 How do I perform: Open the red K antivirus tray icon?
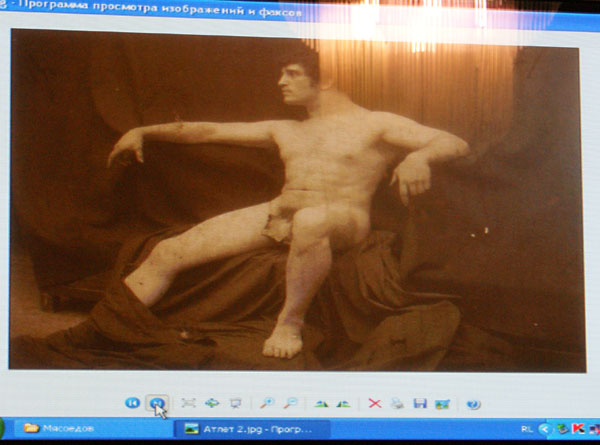[x=578, y=429]
